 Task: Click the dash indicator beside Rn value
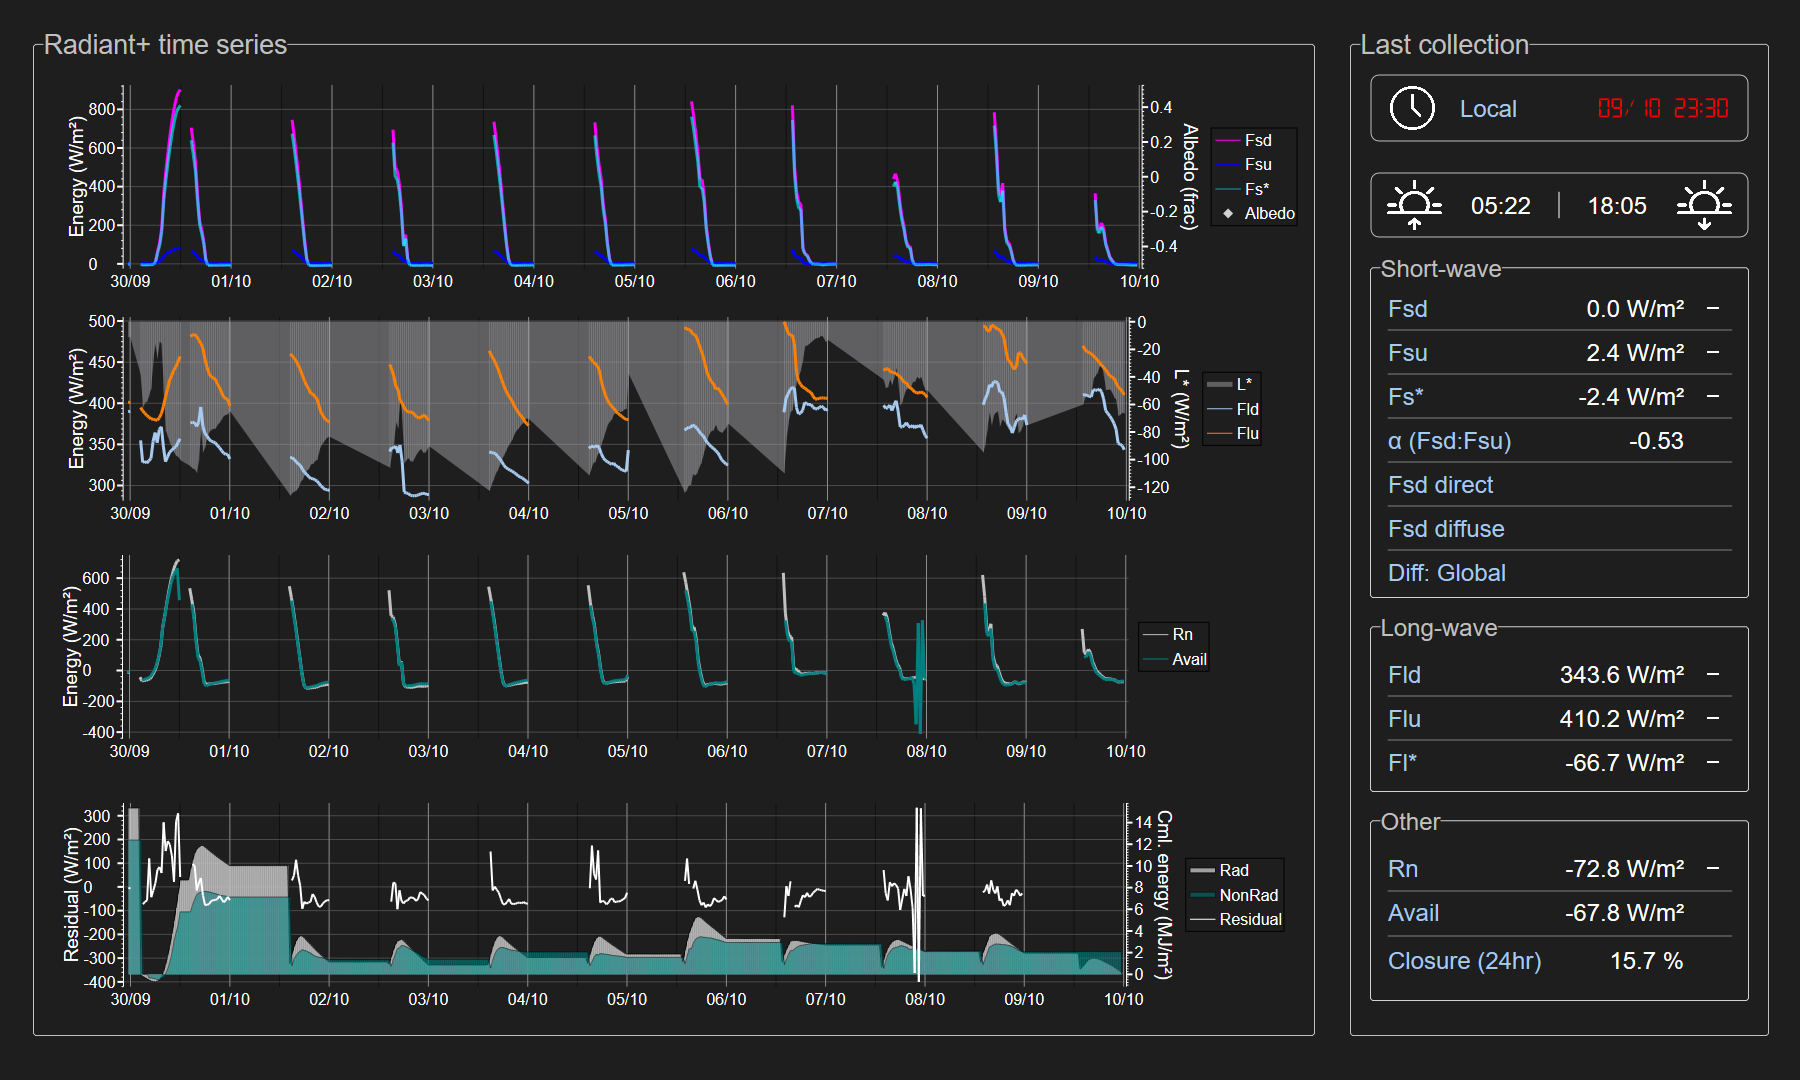tap(1713, 869)
